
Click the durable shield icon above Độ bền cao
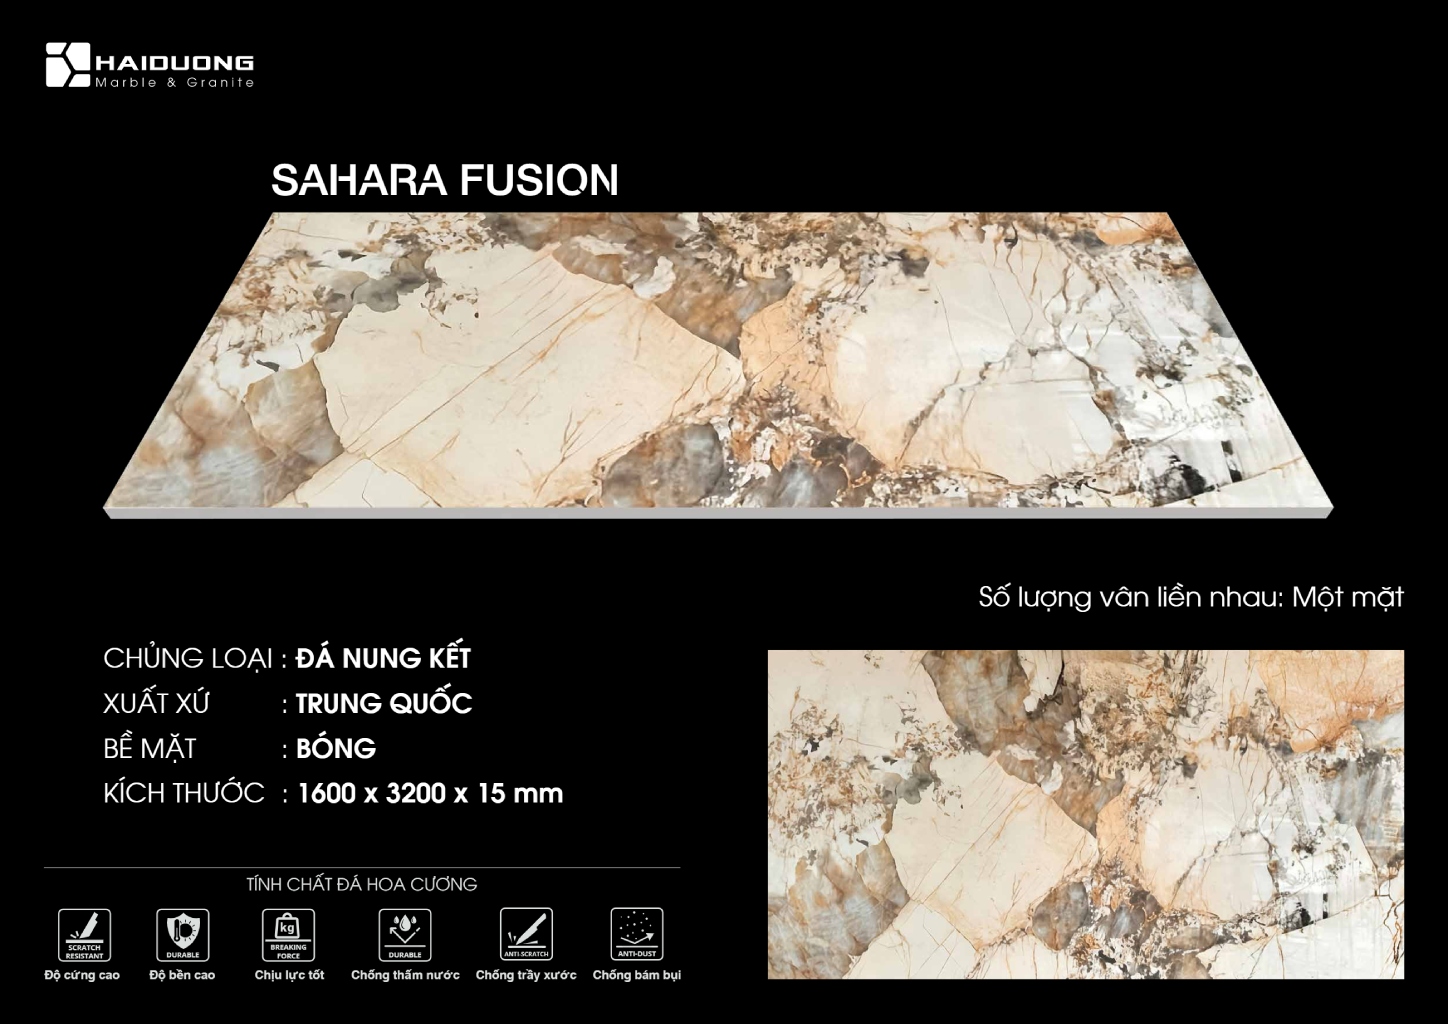[183, 934]
